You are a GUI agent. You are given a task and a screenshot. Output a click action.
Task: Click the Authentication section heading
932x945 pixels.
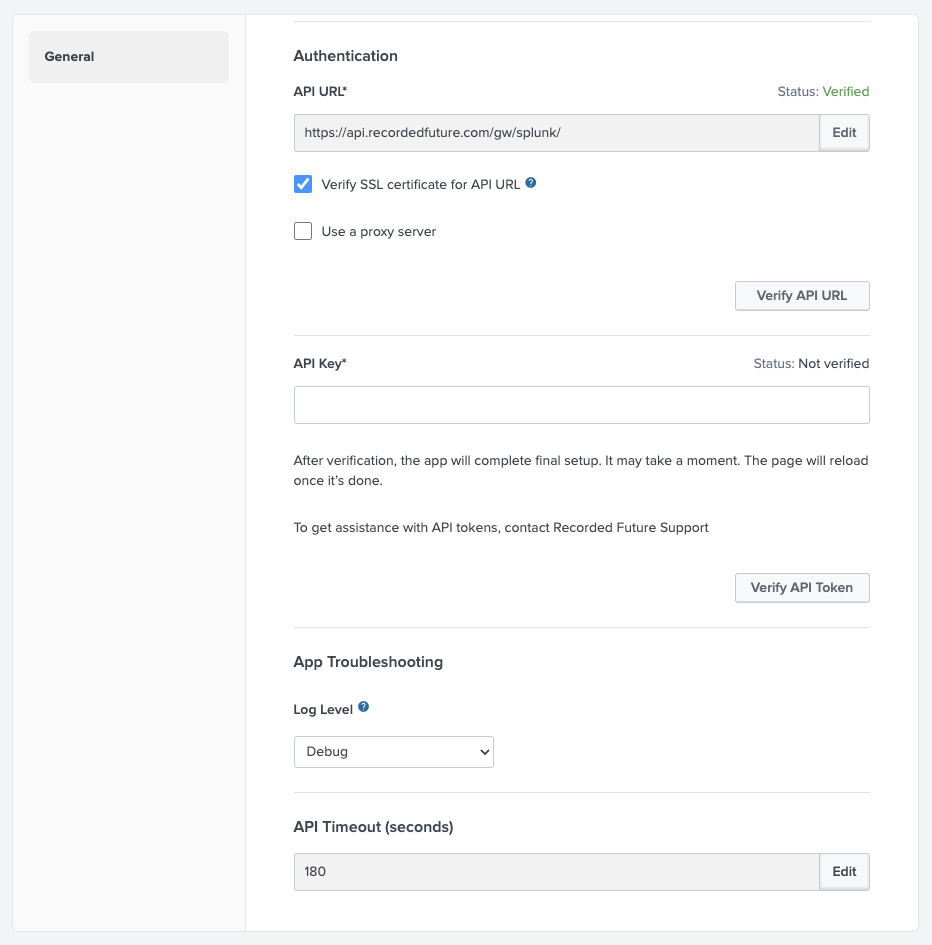point(345,56)
